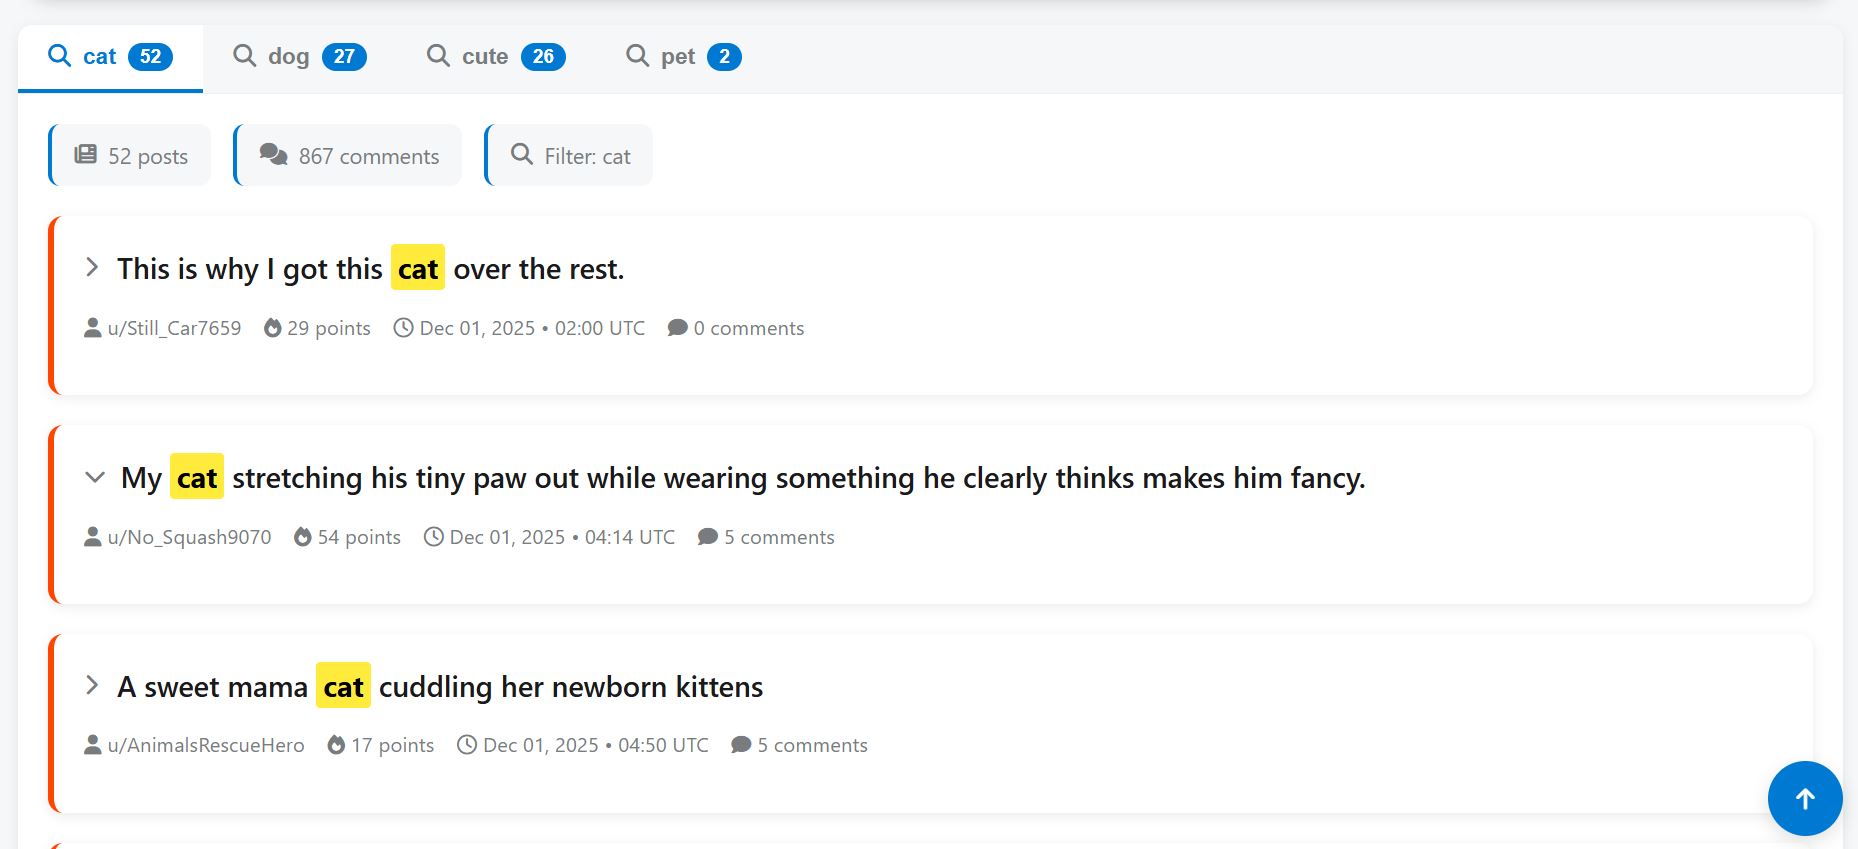Click the newspaper icon beside 52 posts
This screenshot has height=849, width=1858.
tap(86, 155)
